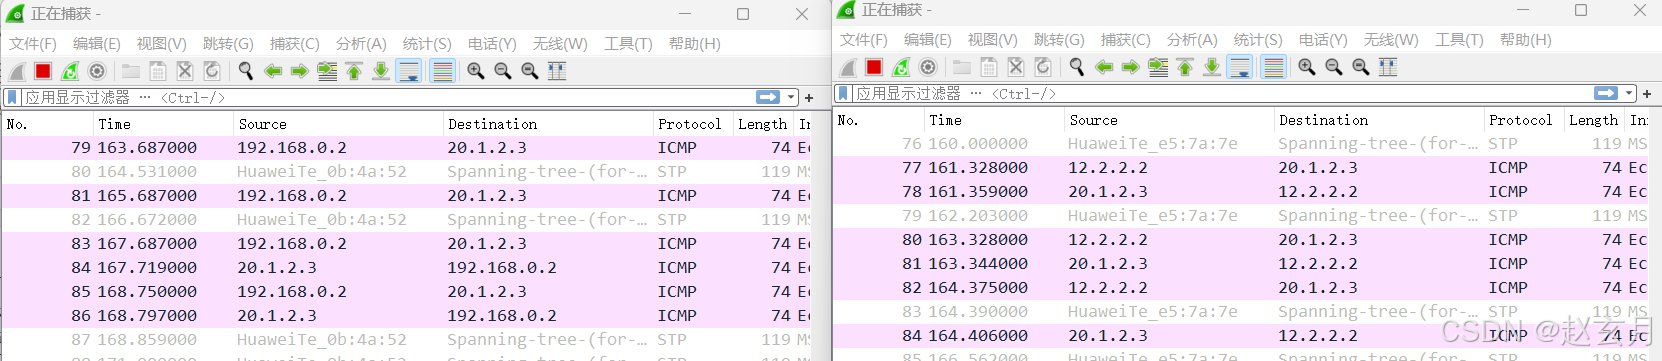Viewport: 1662px width, 361px height.
Task: Restart capture in the right window
Action: pyautogui.click(x=901, y=67)
